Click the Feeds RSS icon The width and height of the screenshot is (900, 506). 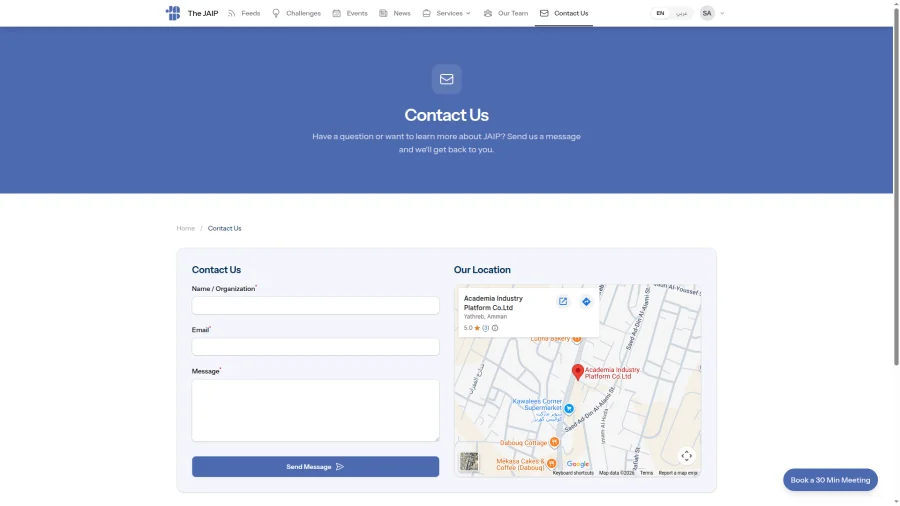(232, 13)
